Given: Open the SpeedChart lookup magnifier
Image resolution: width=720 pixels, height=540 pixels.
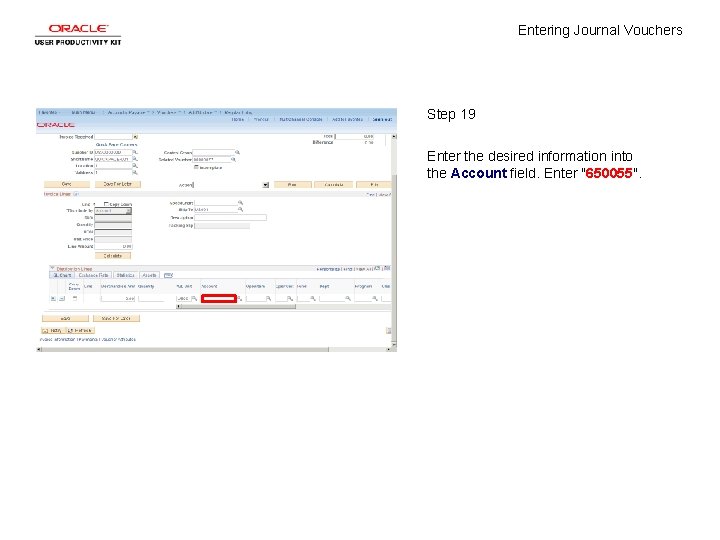Looking at the screenshot, I should click(240, 202).
